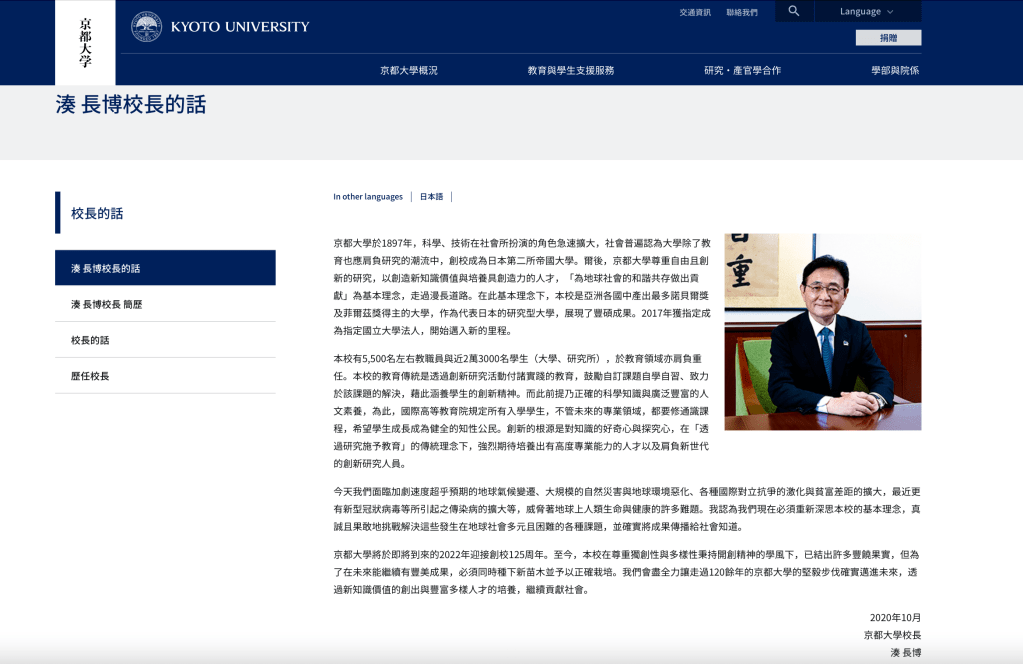Open the 交通資訊 link
The height and width of the screenshot is (664, 1023).
[x=695, y=12]
